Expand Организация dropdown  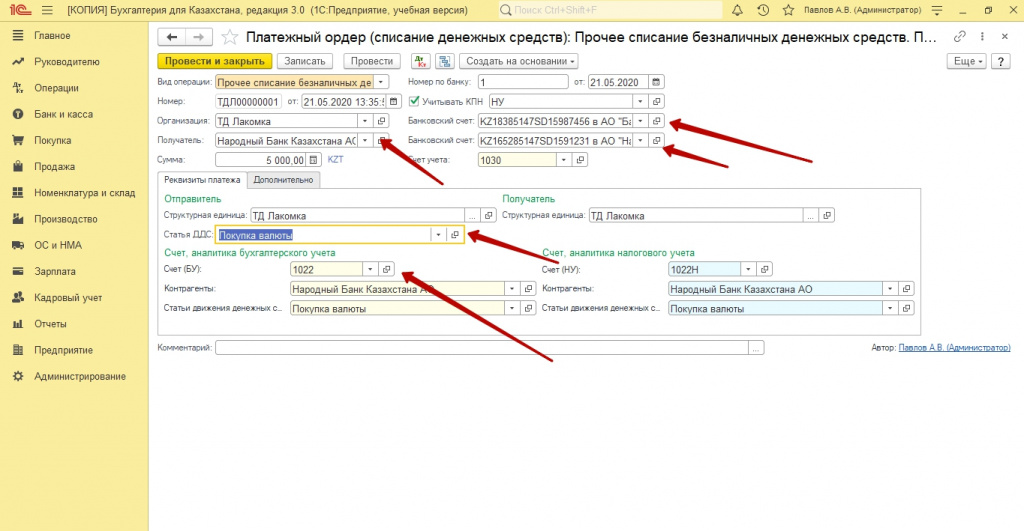[365, 121]
